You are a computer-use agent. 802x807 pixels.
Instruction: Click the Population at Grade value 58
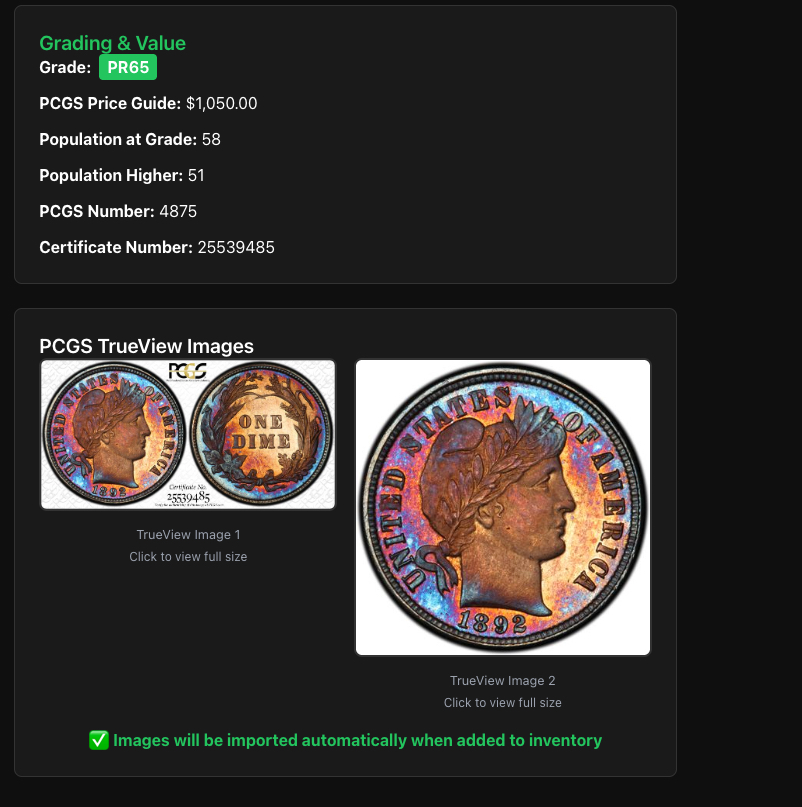pyautogui.click(x=211, y=139)
